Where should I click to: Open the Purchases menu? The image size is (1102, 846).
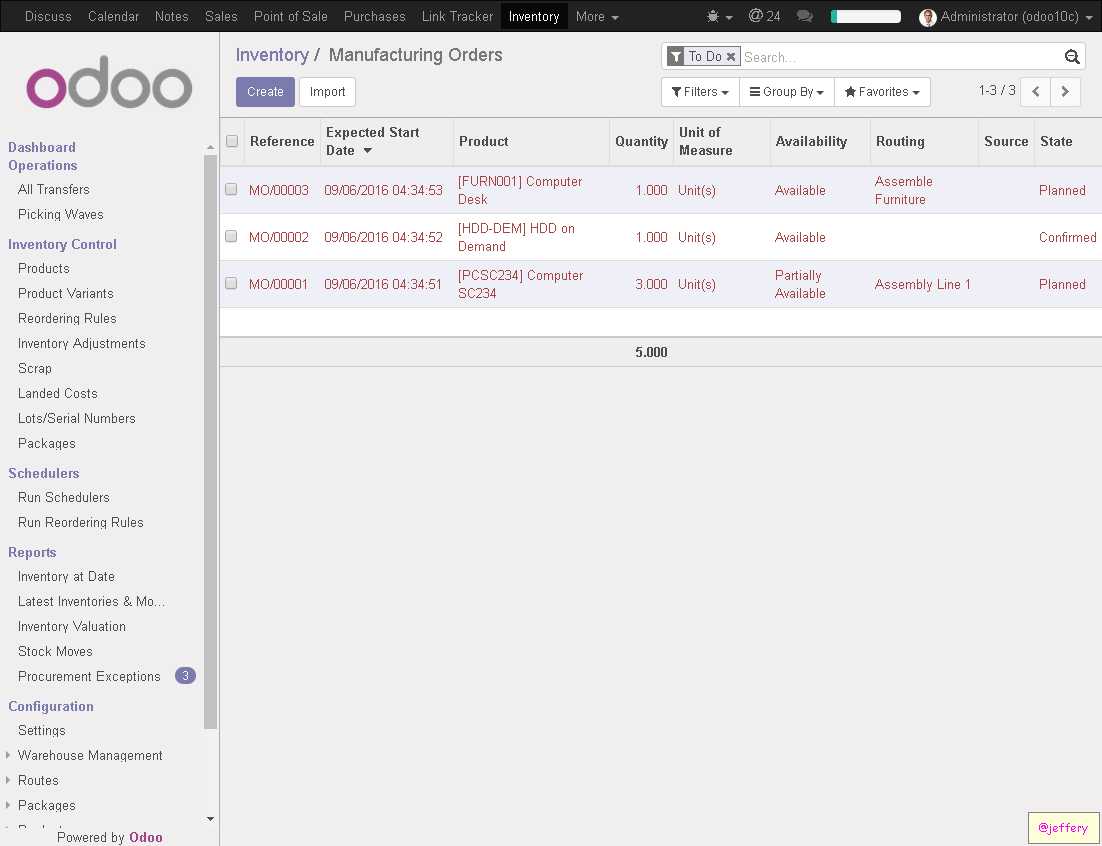pos(375,16)
